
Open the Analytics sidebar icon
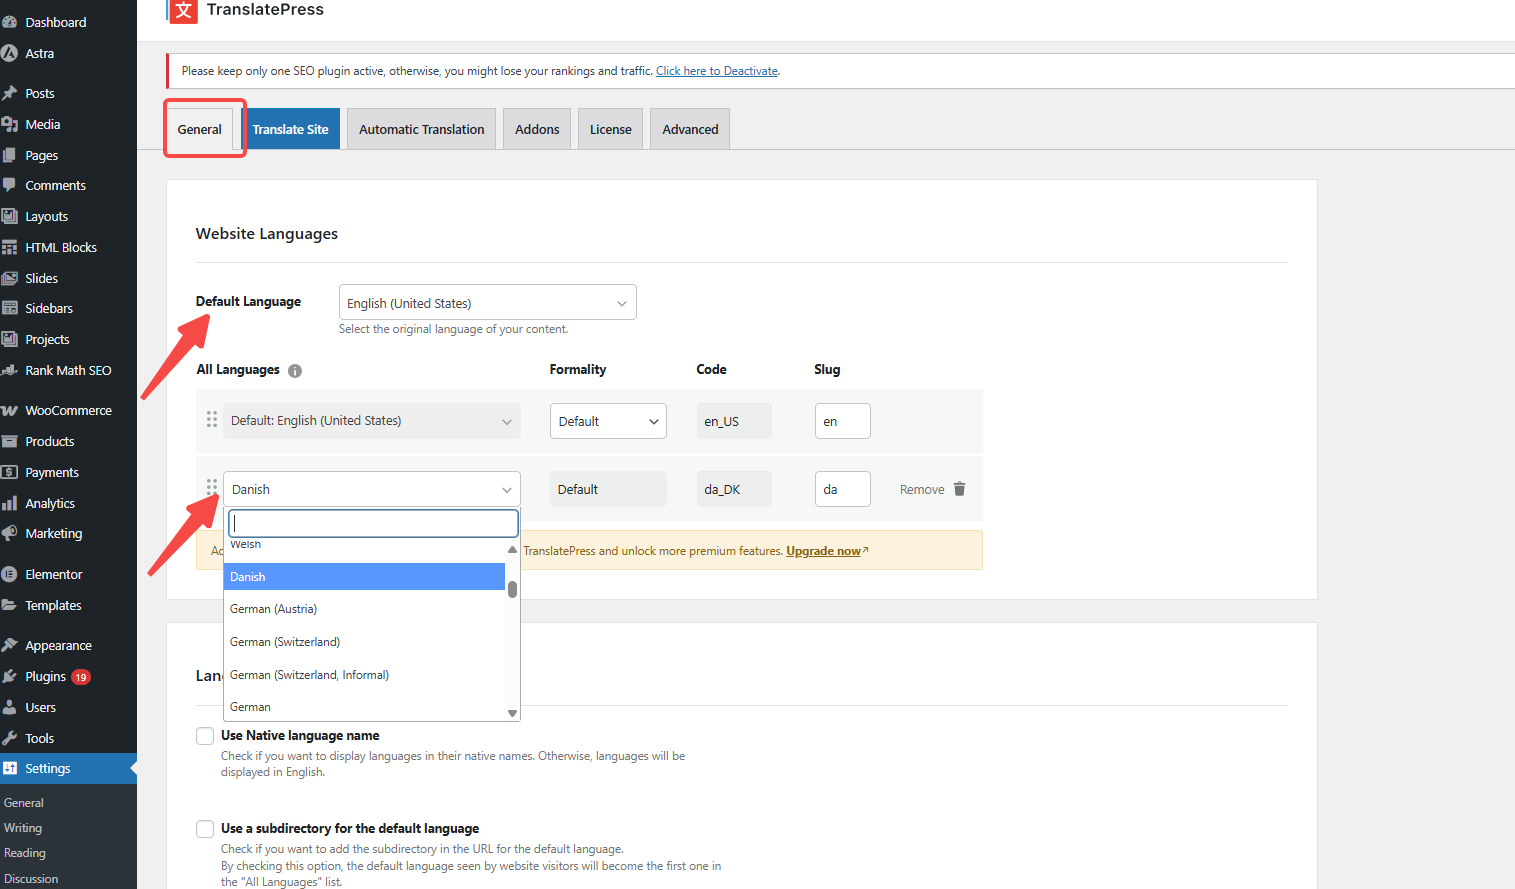point(14,502)
